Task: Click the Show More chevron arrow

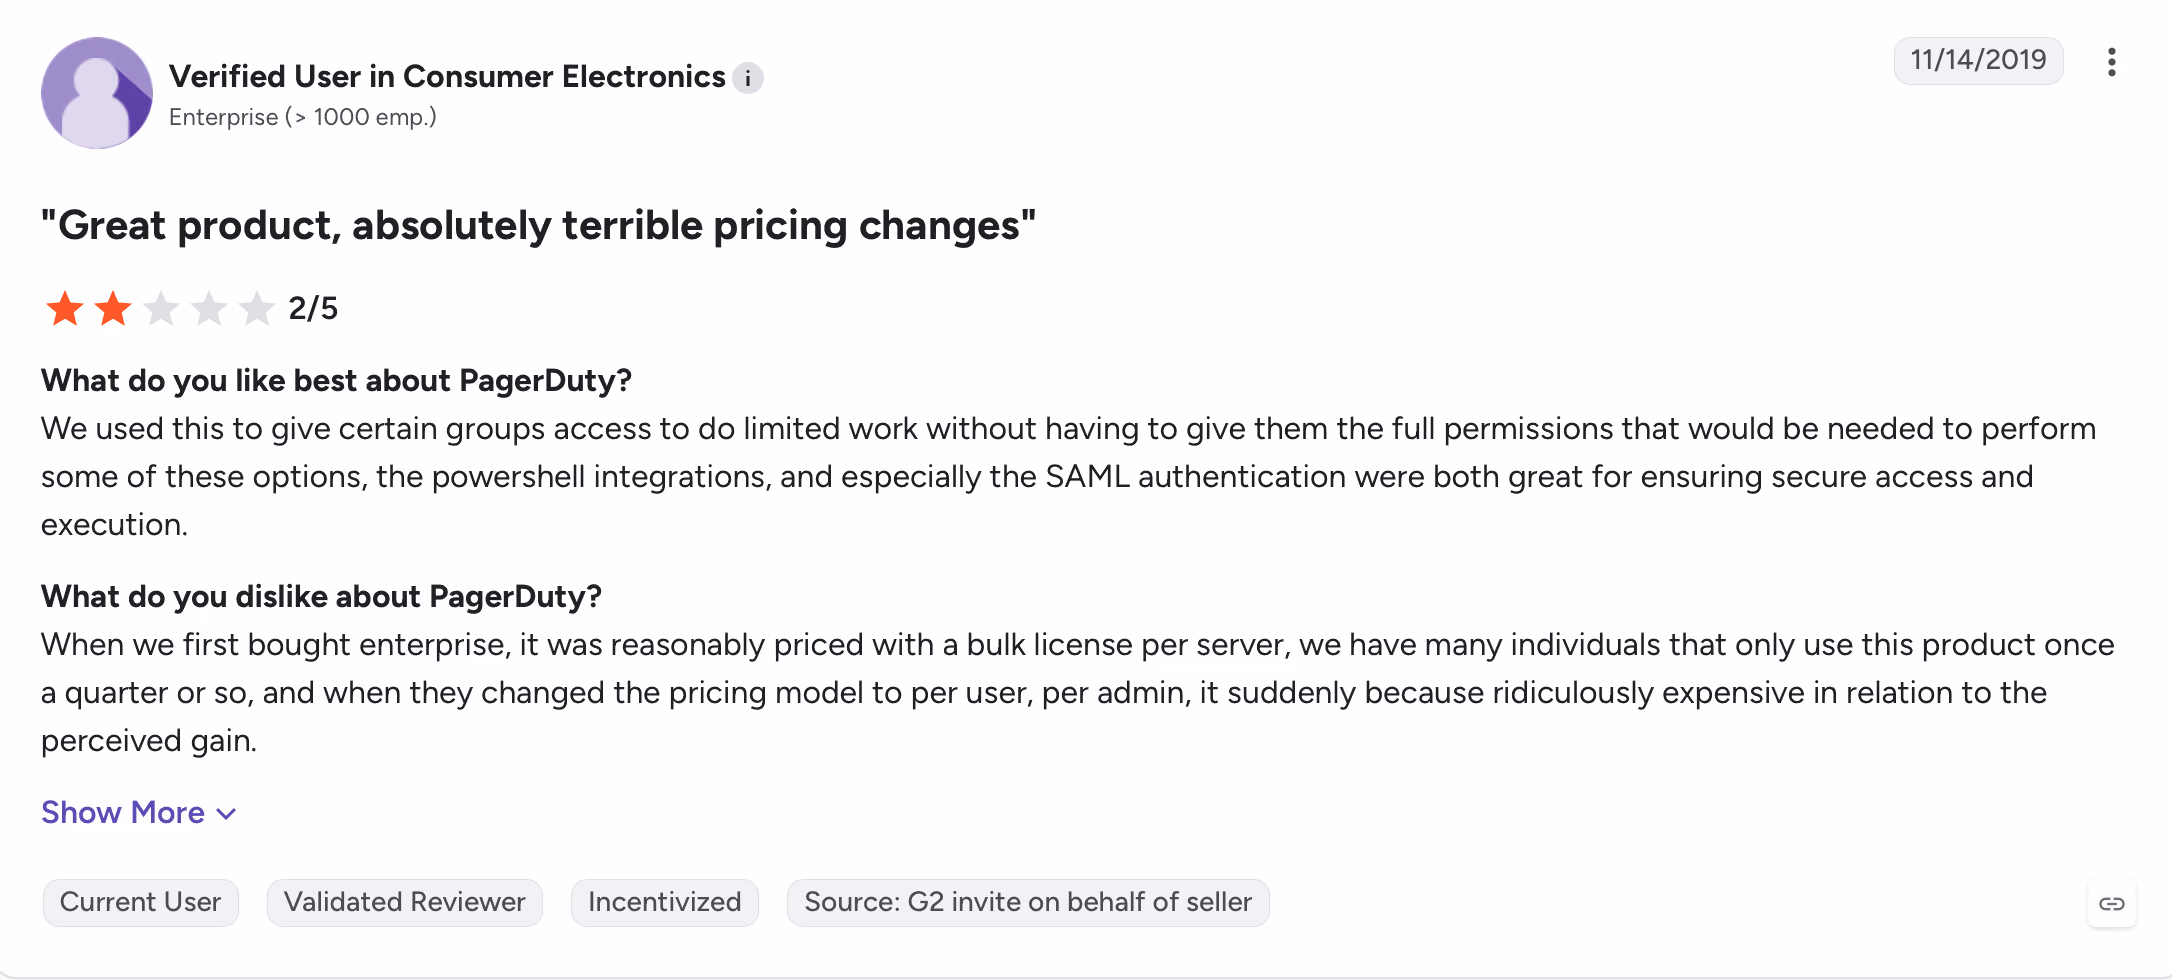Action: (227, 814)
